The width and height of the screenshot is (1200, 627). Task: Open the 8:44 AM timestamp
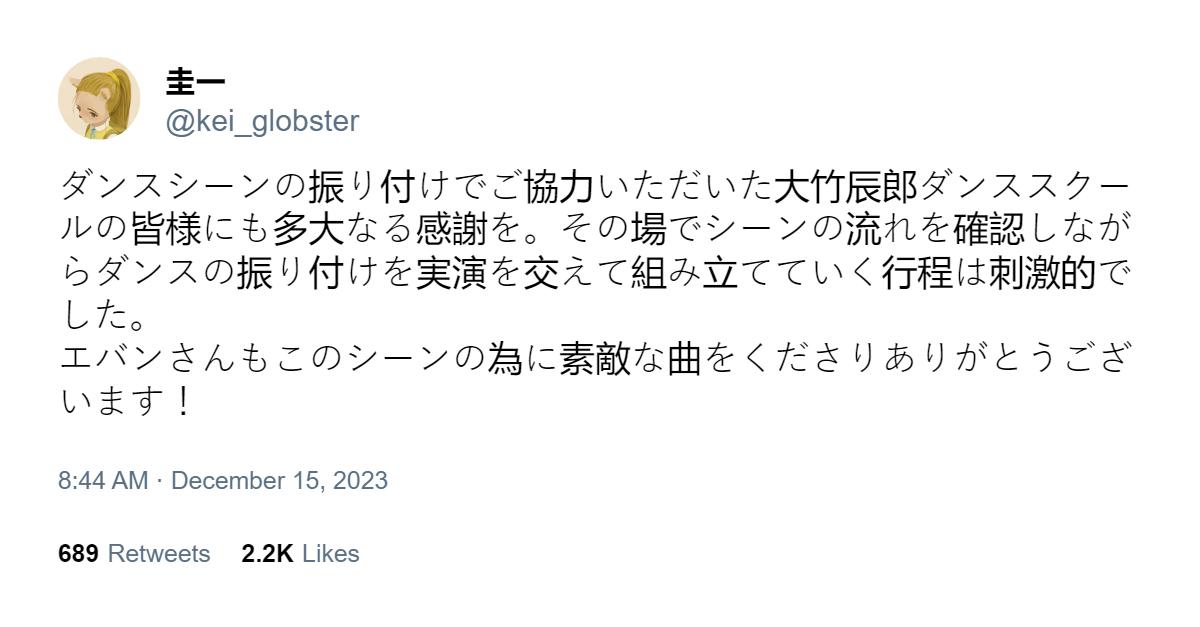tap(103, 481)
